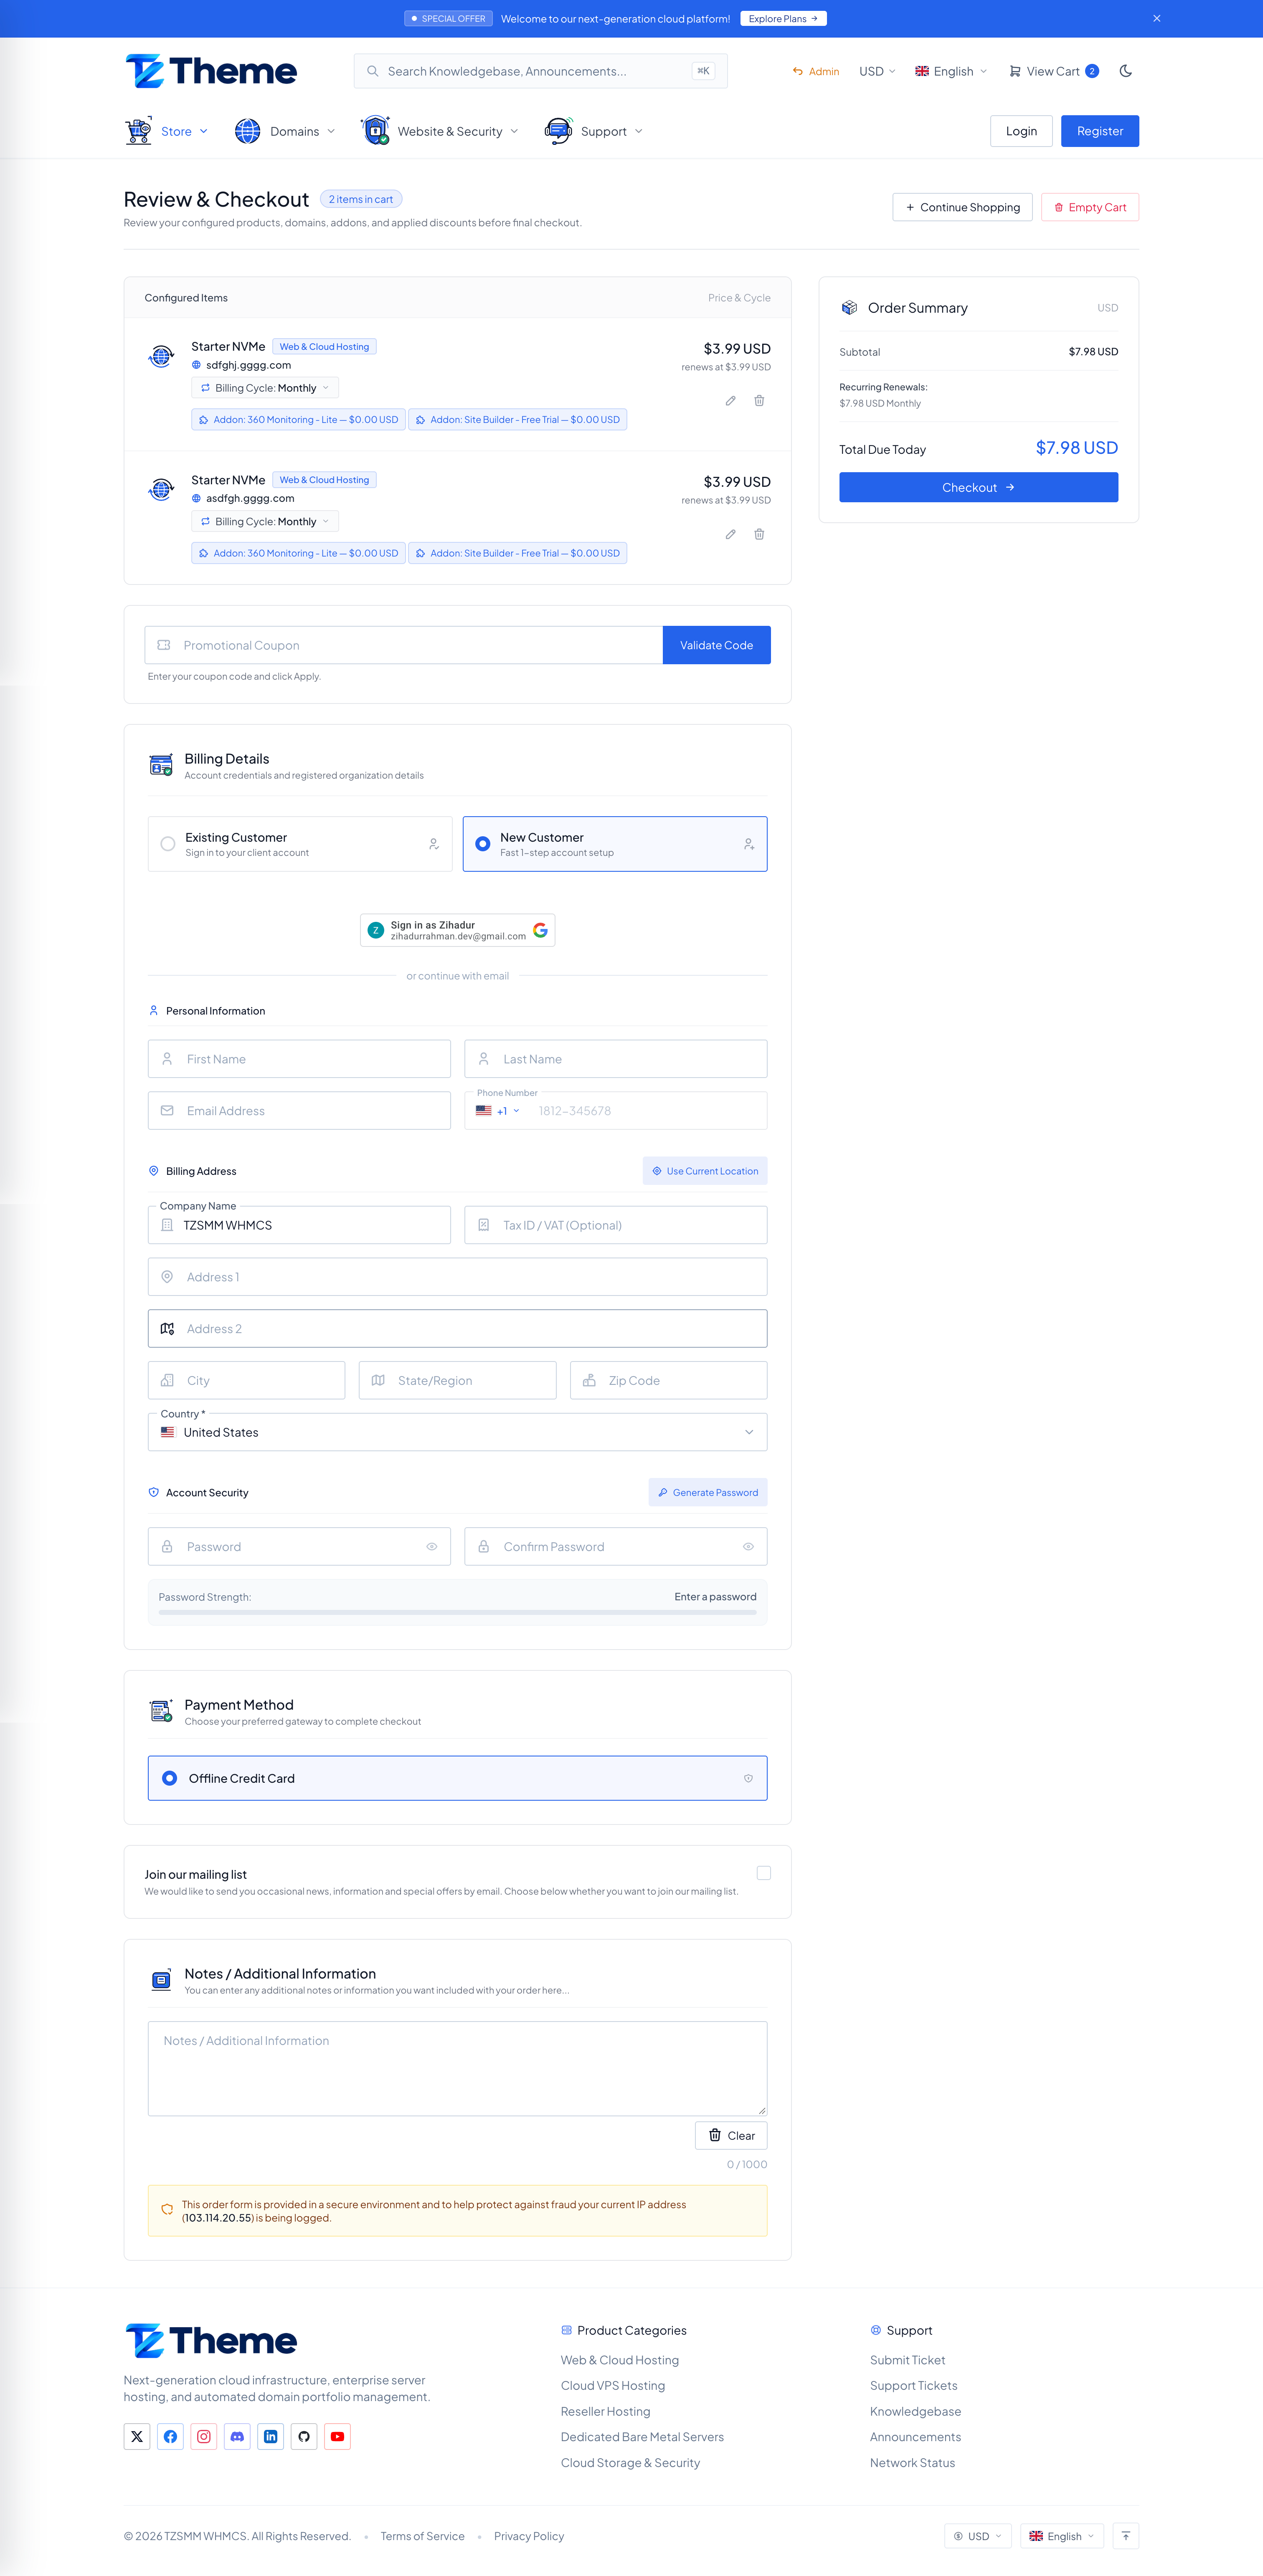Click the search magnifier icon
The width and height of the screenshot is (1263, 2576).
pos(372,71)
